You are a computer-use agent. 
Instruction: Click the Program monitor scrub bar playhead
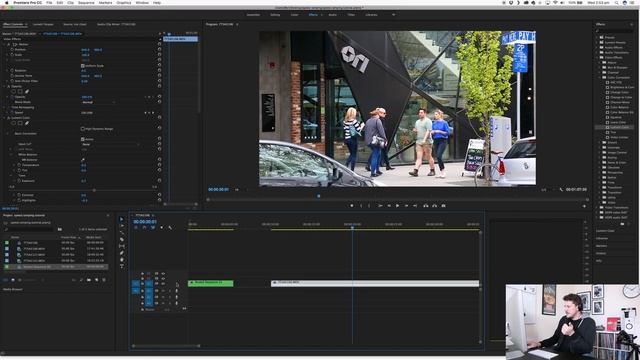[319, 196]
